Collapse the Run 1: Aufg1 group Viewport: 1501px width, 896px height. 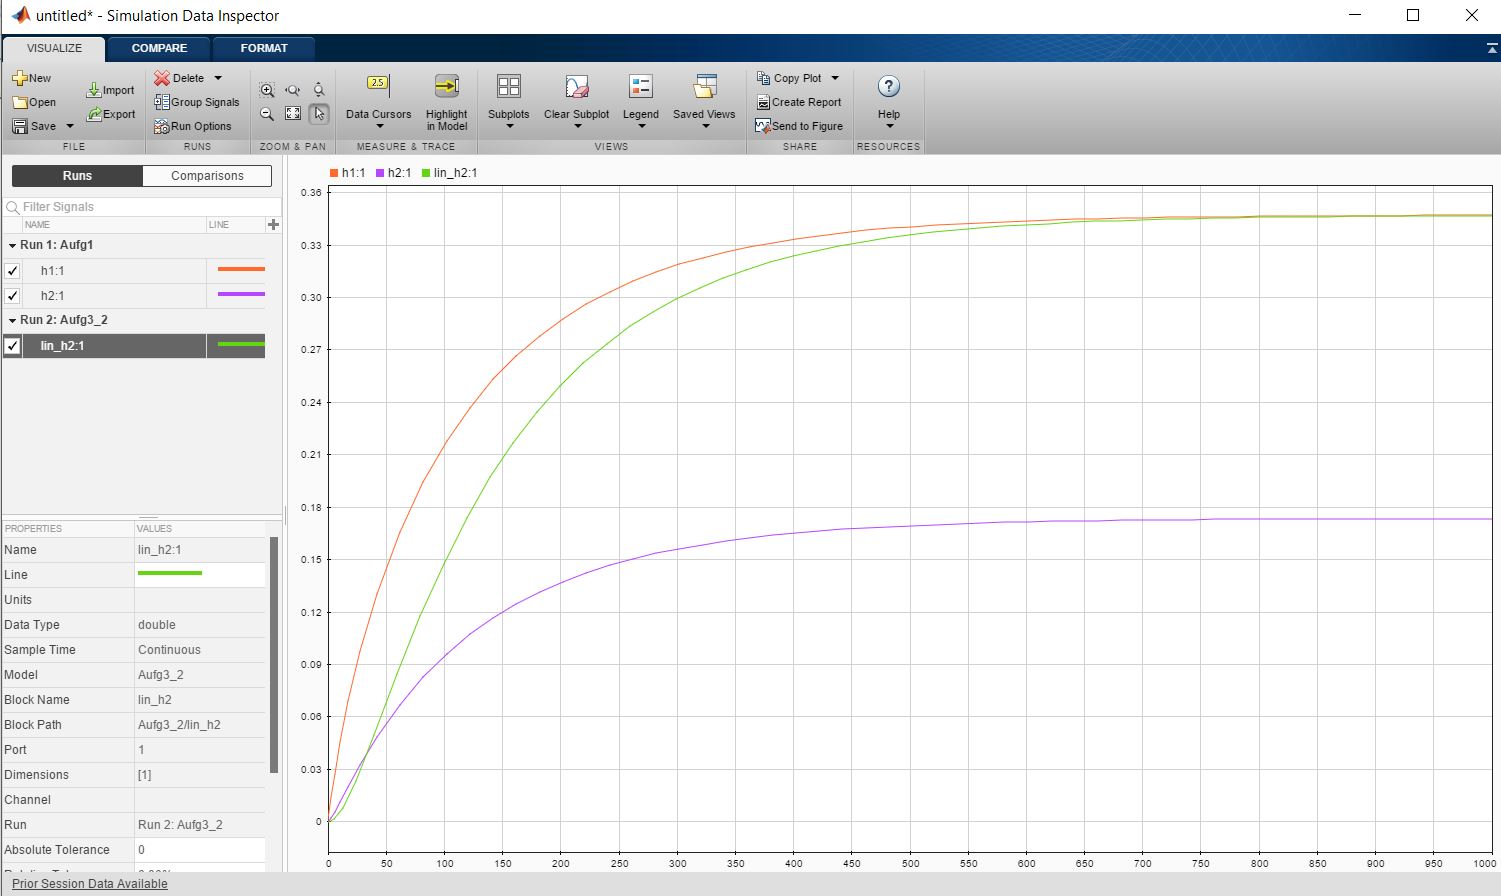click(12, 245)
